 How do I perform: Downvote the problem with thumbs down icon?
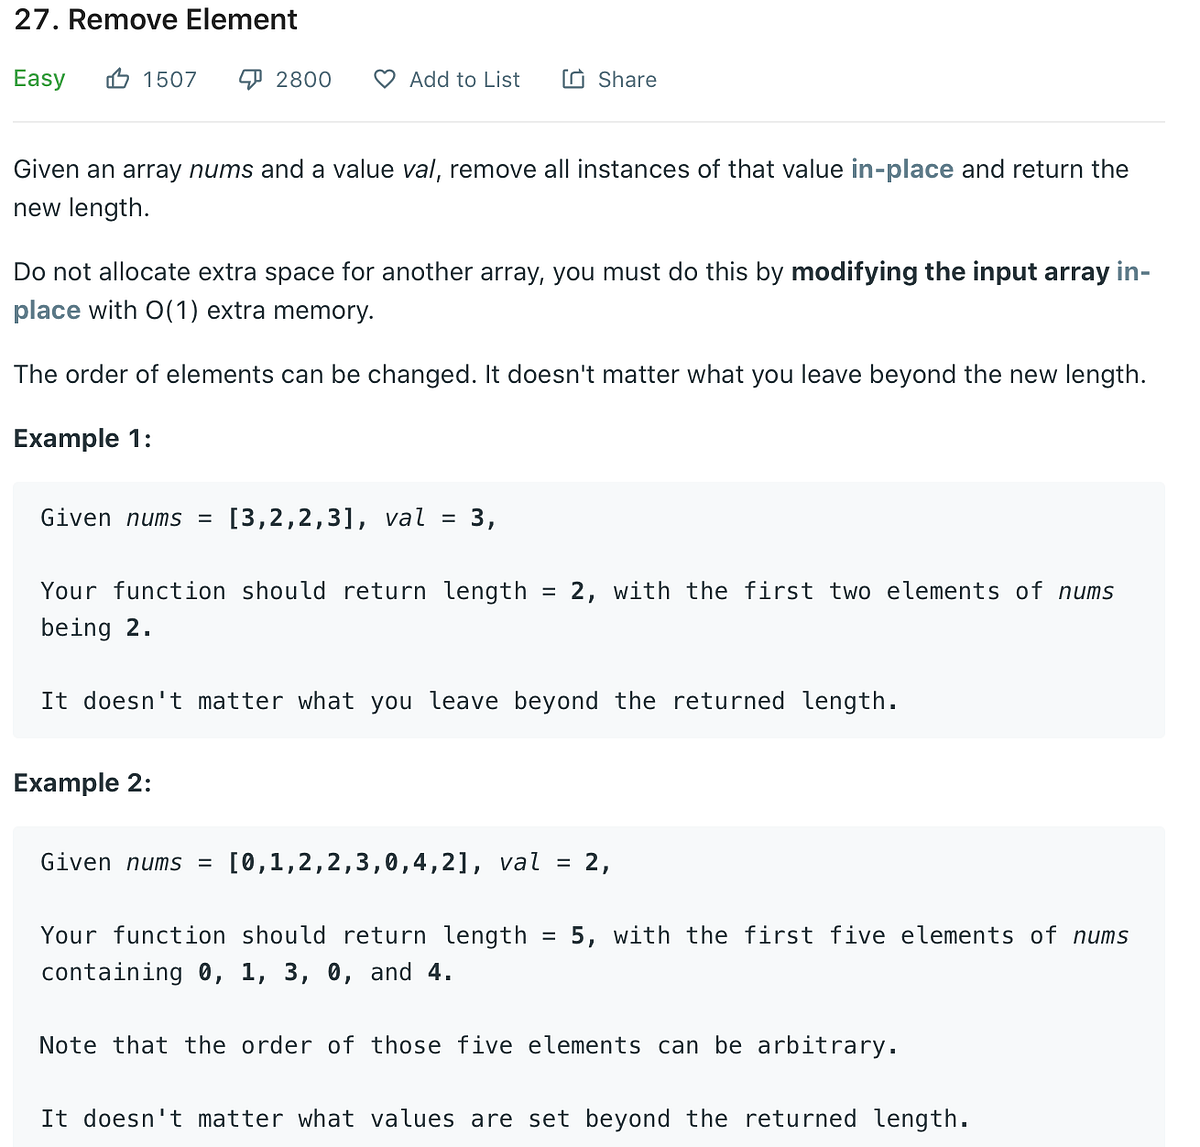click(250, 79)
